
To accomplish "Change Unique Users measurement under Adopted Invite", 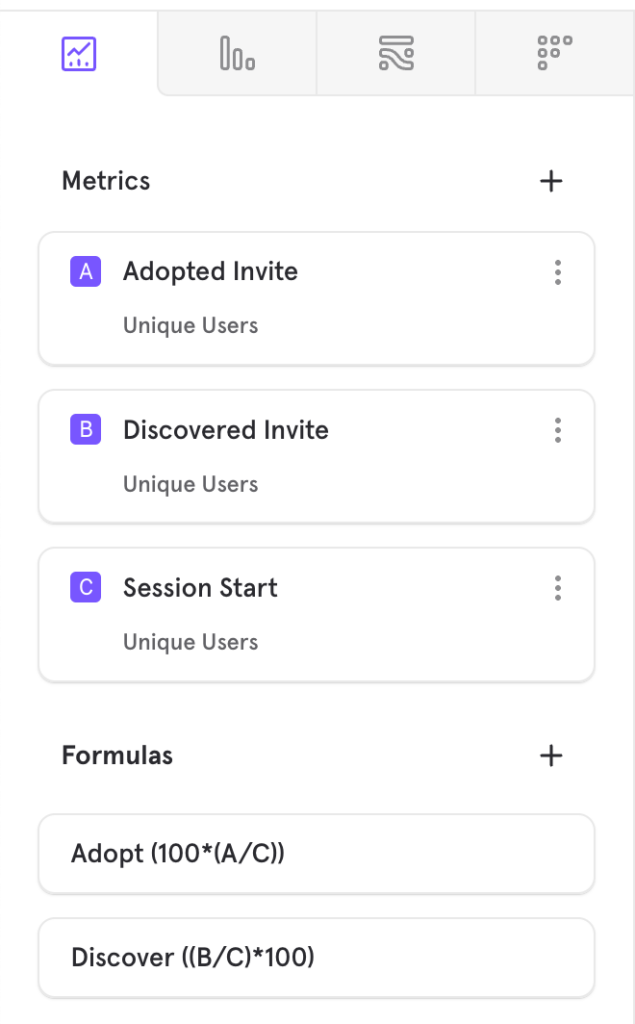I will pyautogui.click(x=191, y=325).
